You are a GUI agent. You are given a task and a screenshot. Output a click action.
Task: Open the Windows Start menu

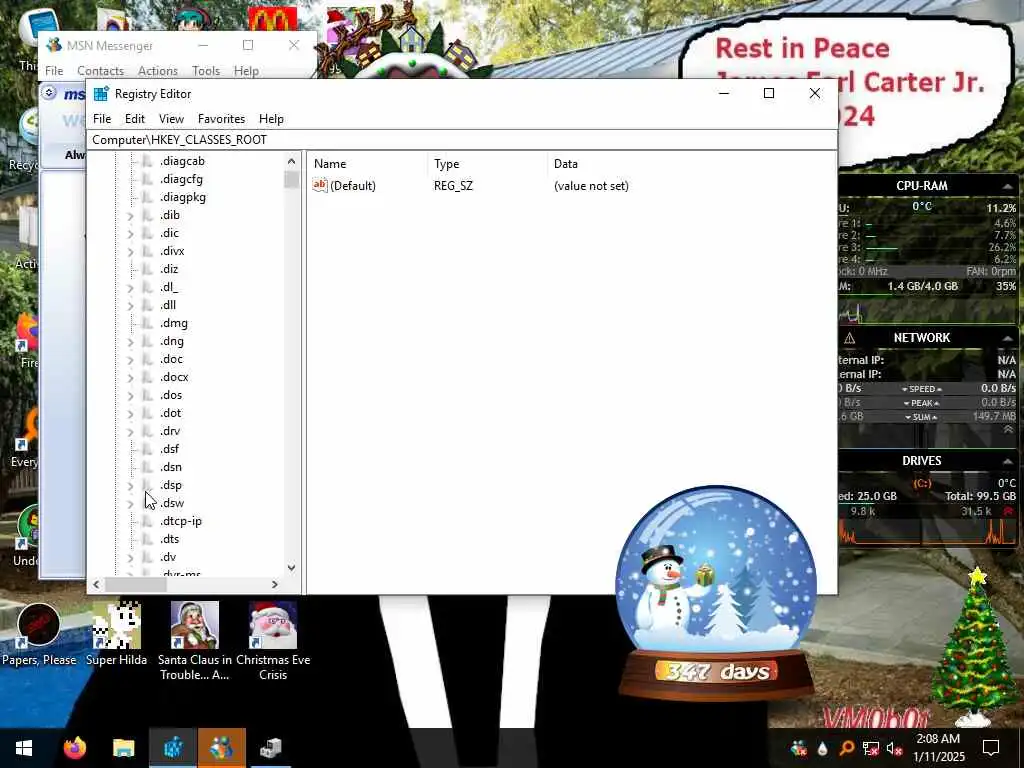[x=24, y=748]
